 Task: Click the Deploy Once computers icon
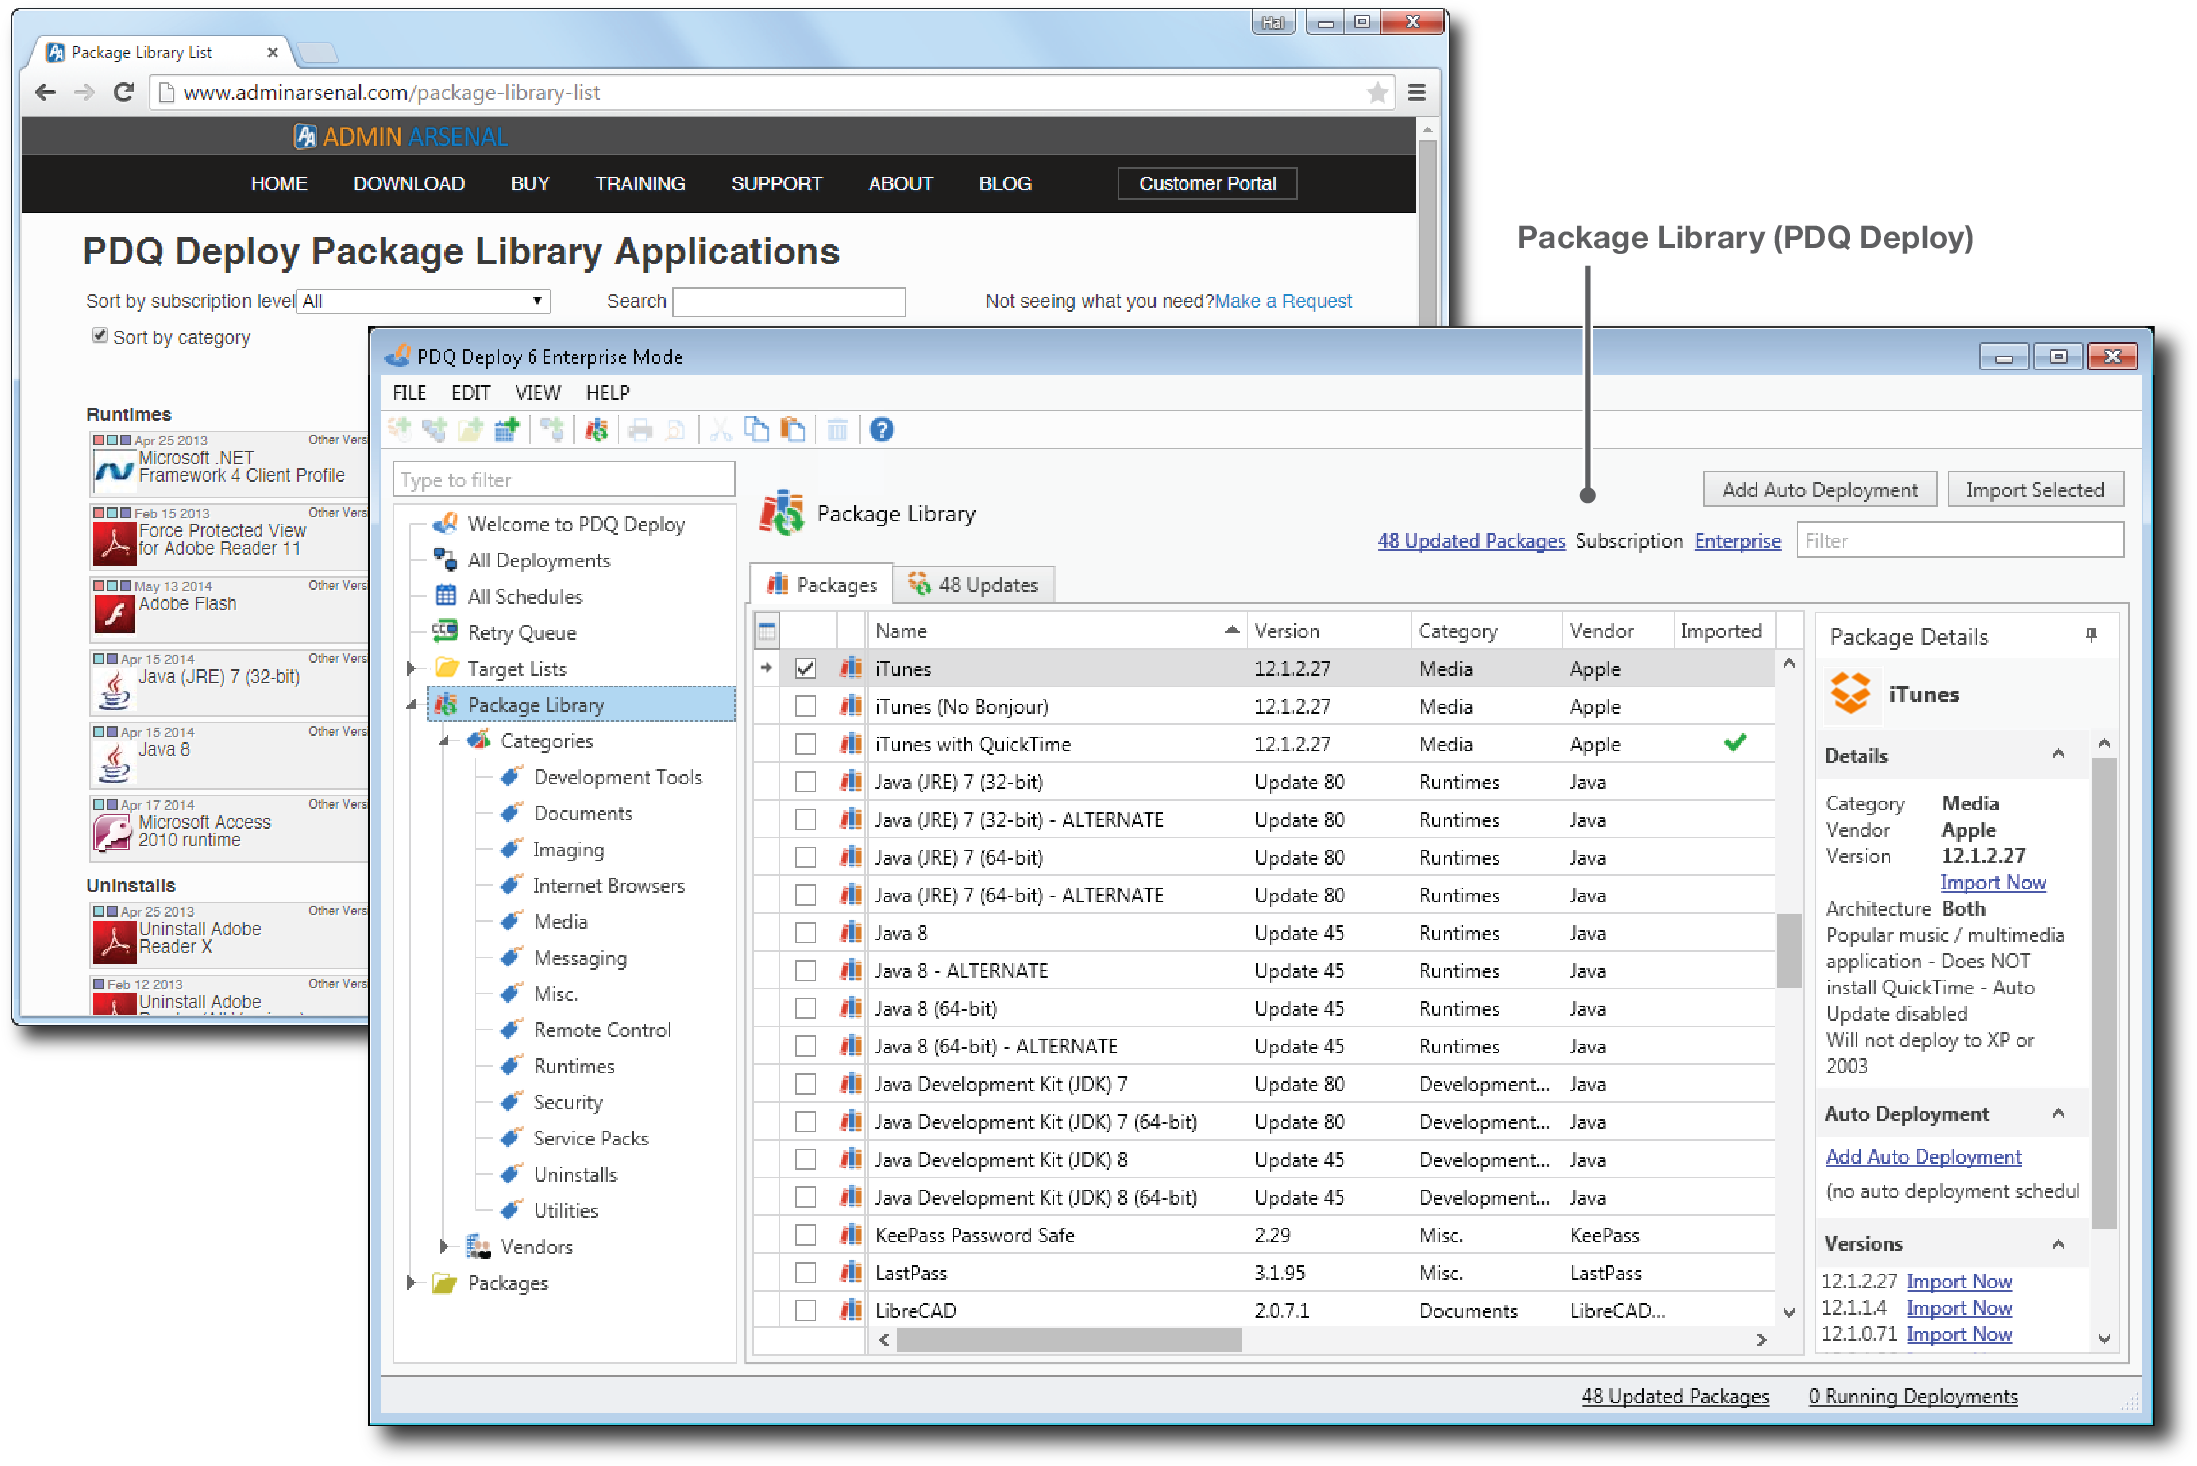[x=552, y=430]
